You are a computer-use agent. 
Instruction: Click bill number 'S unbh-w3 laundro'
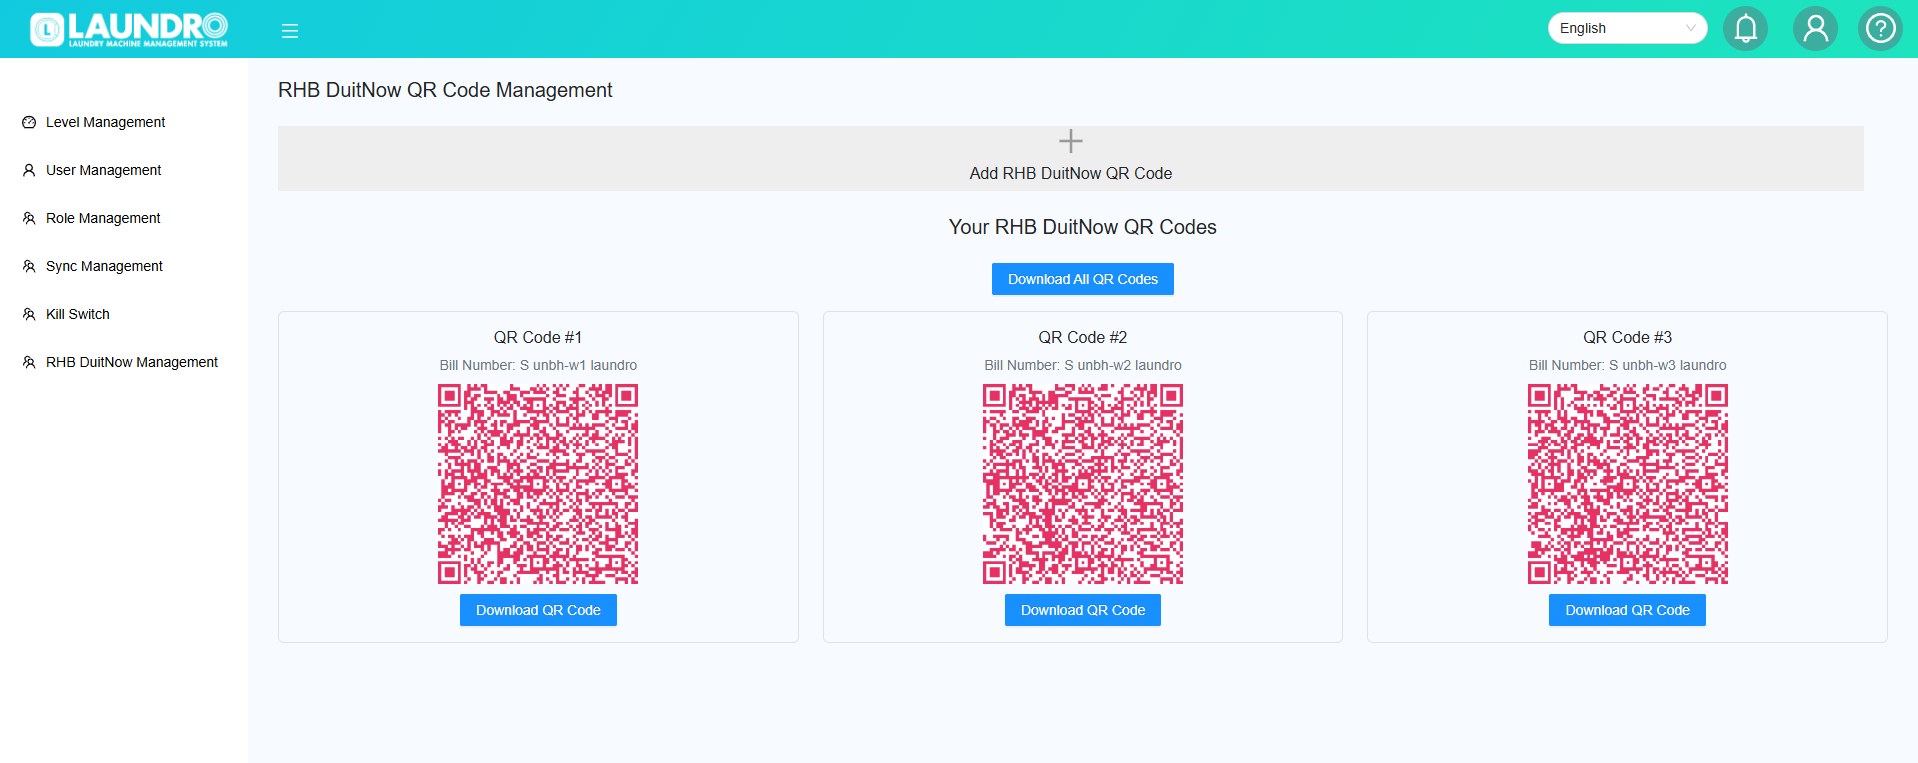[x=1667, y=365]
